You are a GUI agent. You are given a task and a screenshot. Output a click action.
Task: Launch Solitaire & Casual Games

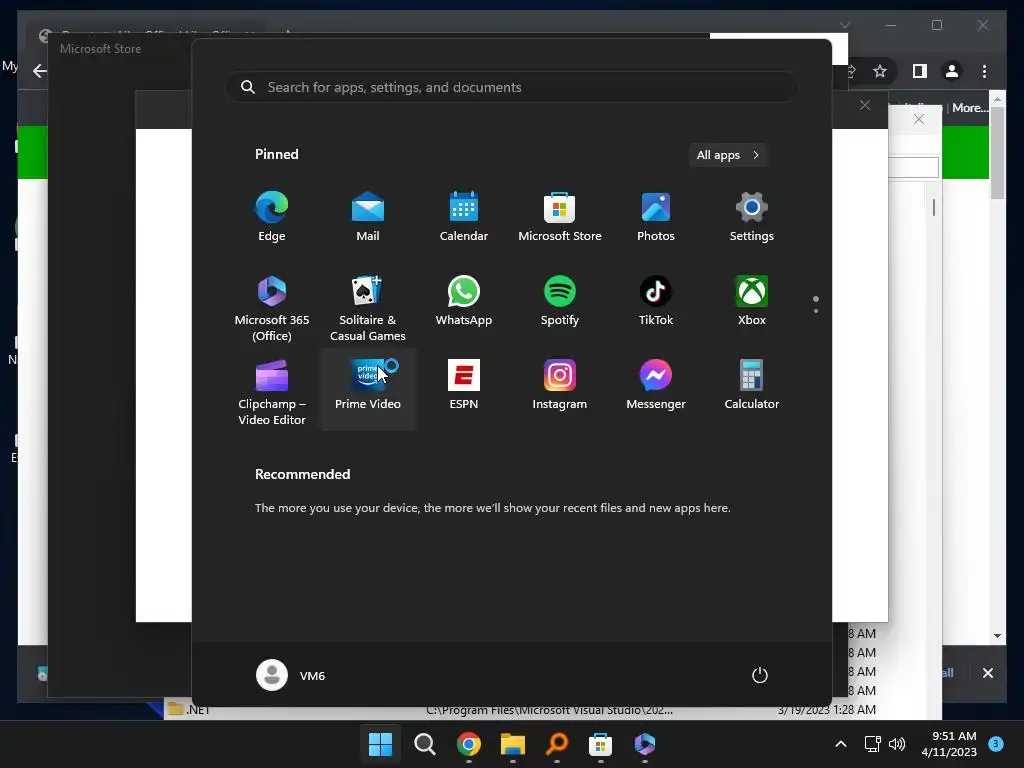368,308
